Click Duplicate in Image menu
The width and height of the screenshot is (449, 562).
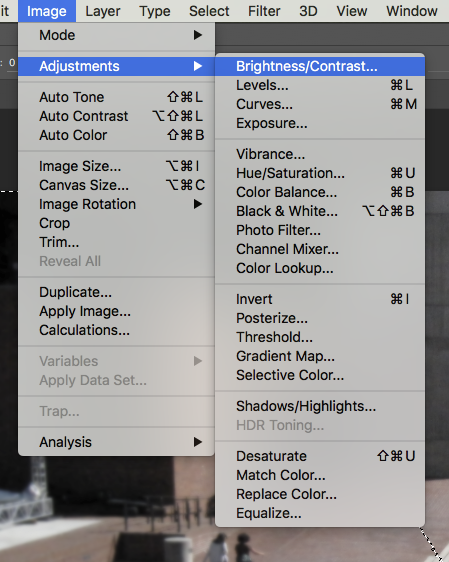[x=116, y=292]
